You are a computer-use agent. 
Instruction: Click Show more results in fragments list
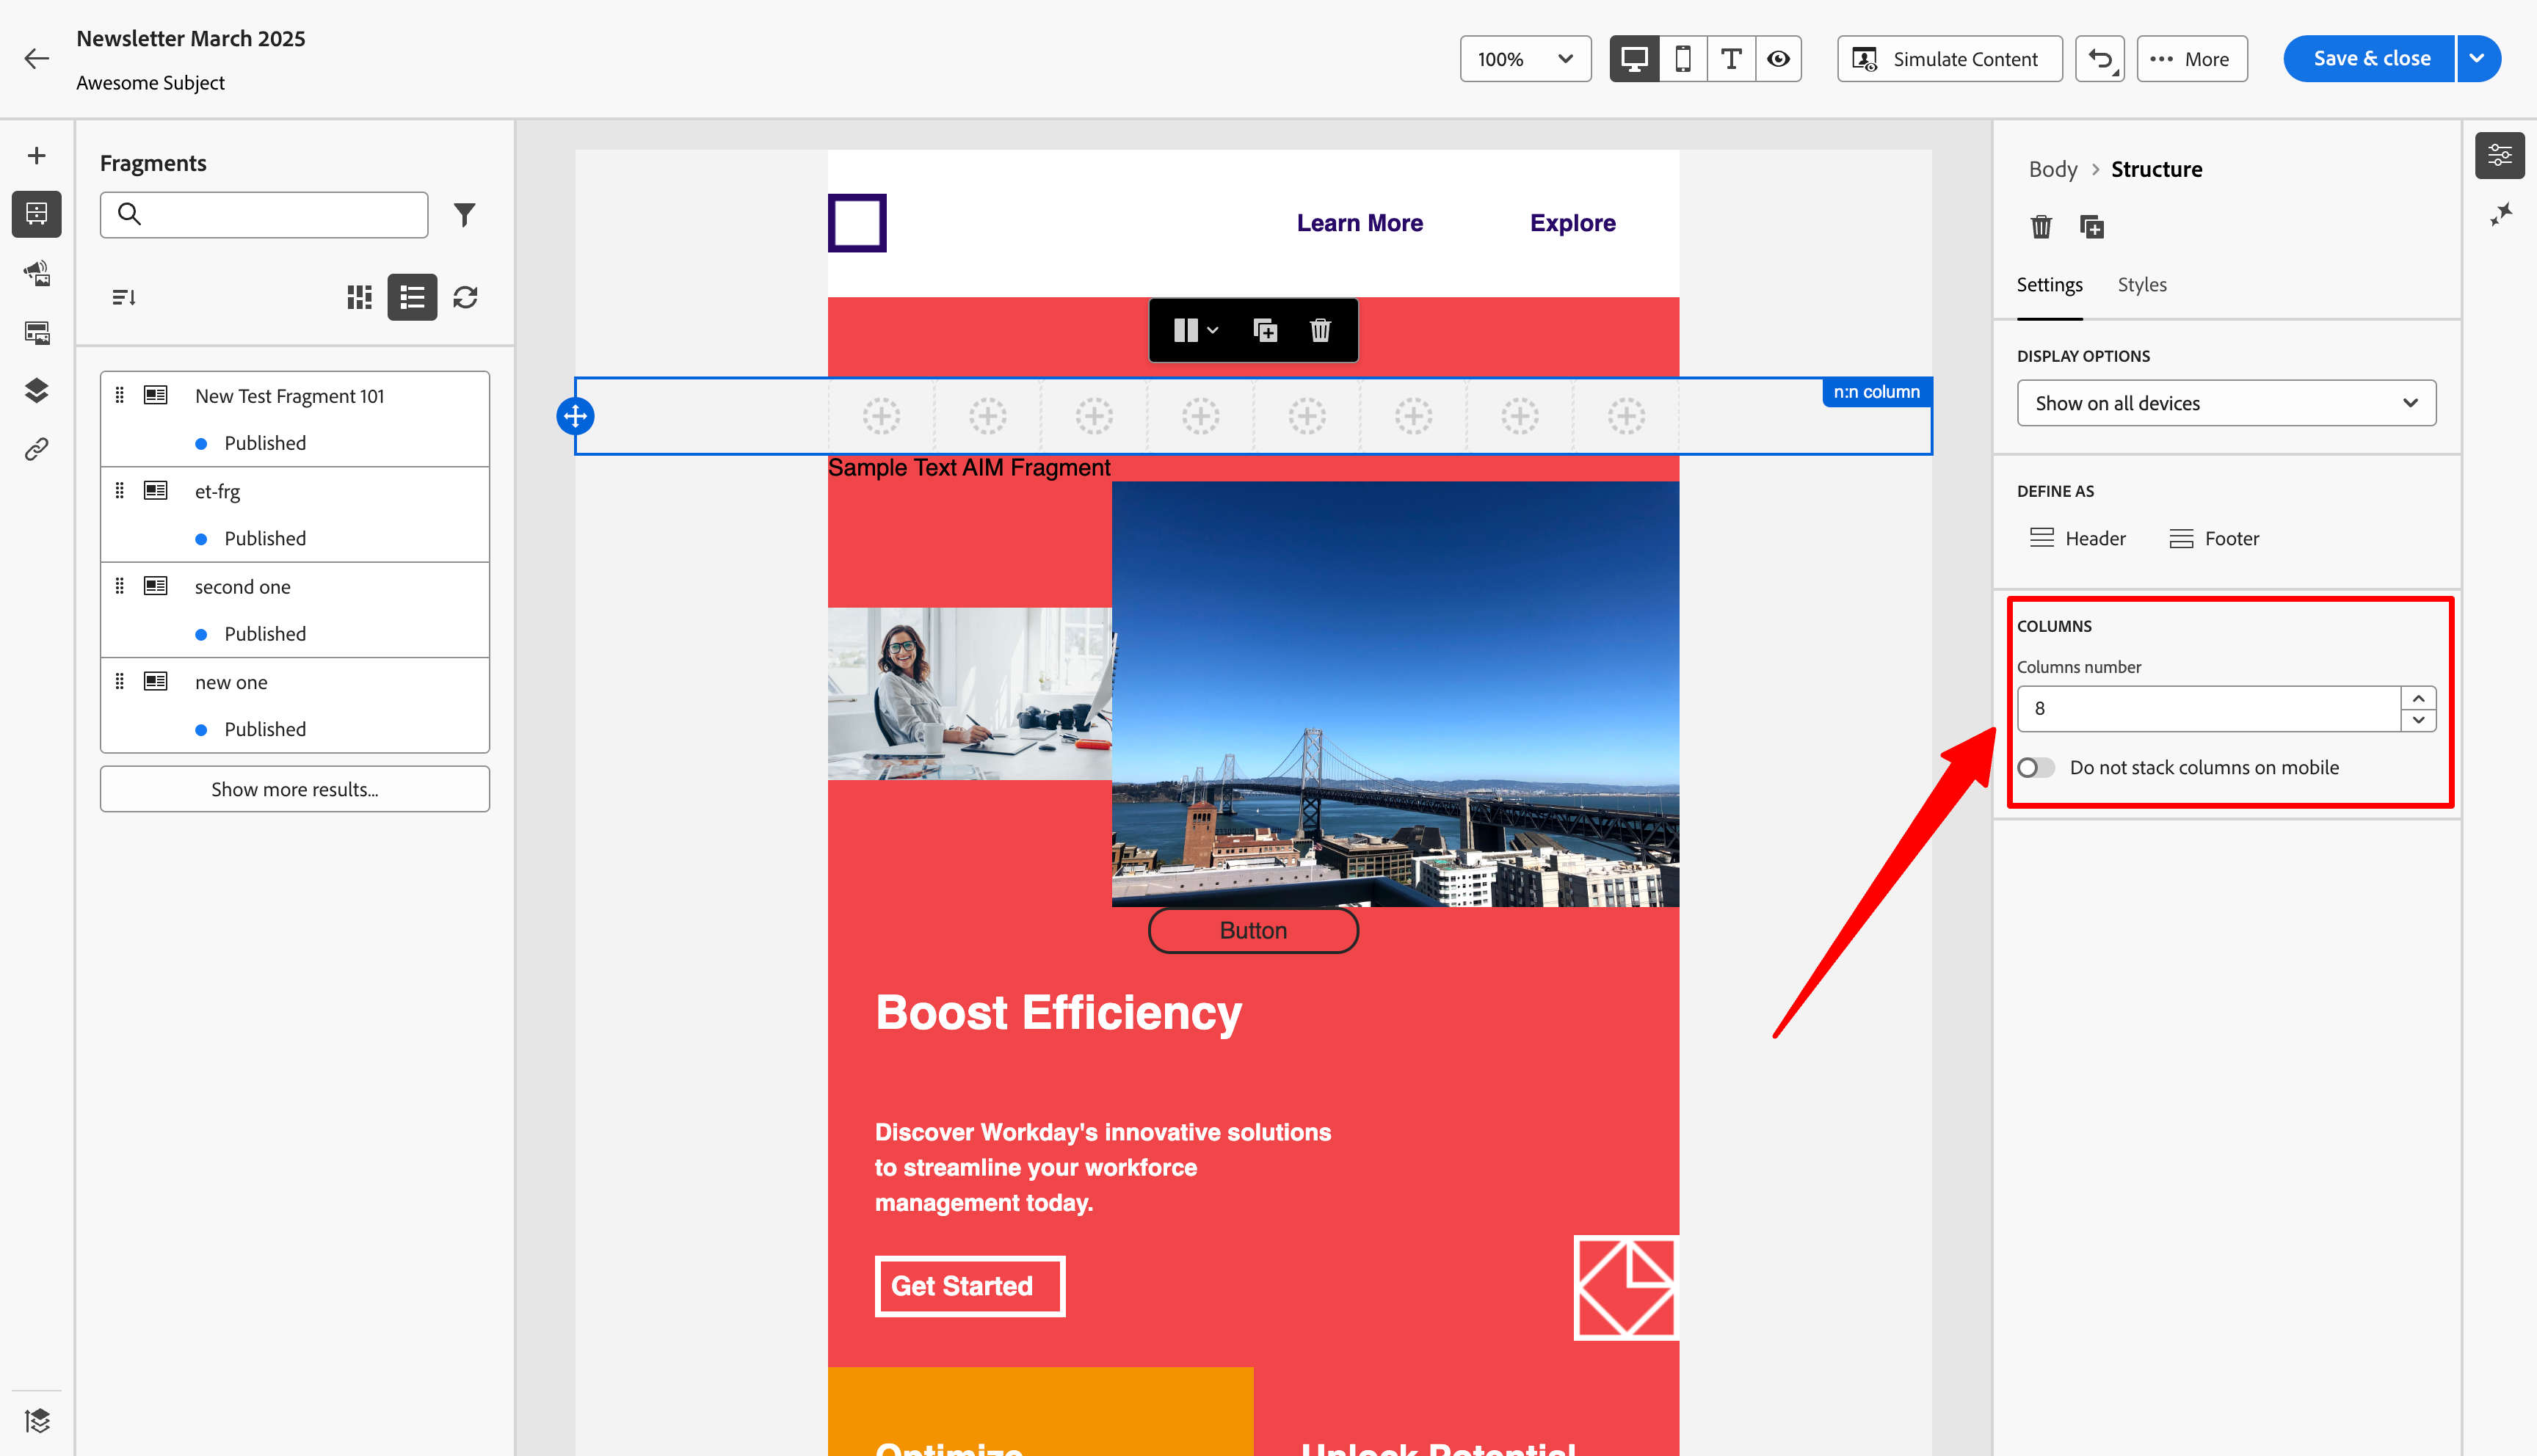click(294, 789)
